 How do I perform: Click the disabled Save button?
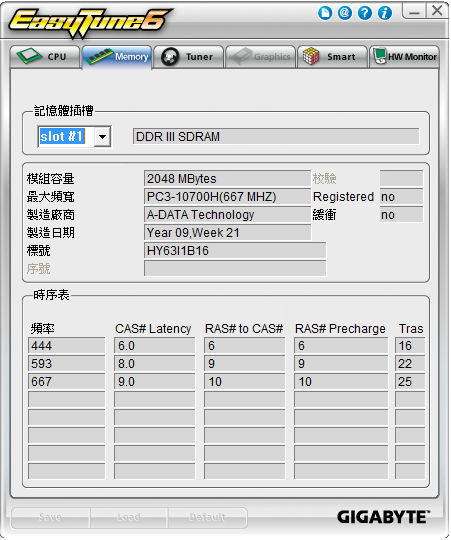pos(51,517)
